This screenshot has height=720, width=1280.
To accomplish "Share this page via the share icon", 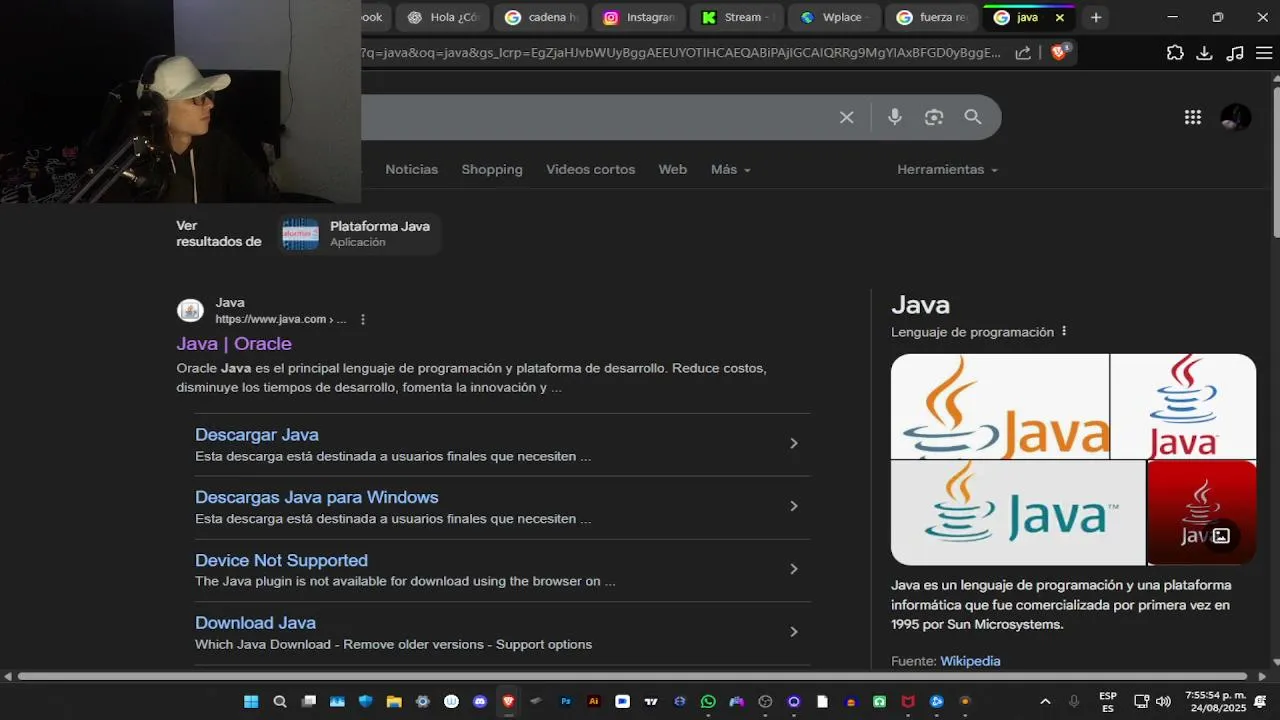I will coord(1023,53).
